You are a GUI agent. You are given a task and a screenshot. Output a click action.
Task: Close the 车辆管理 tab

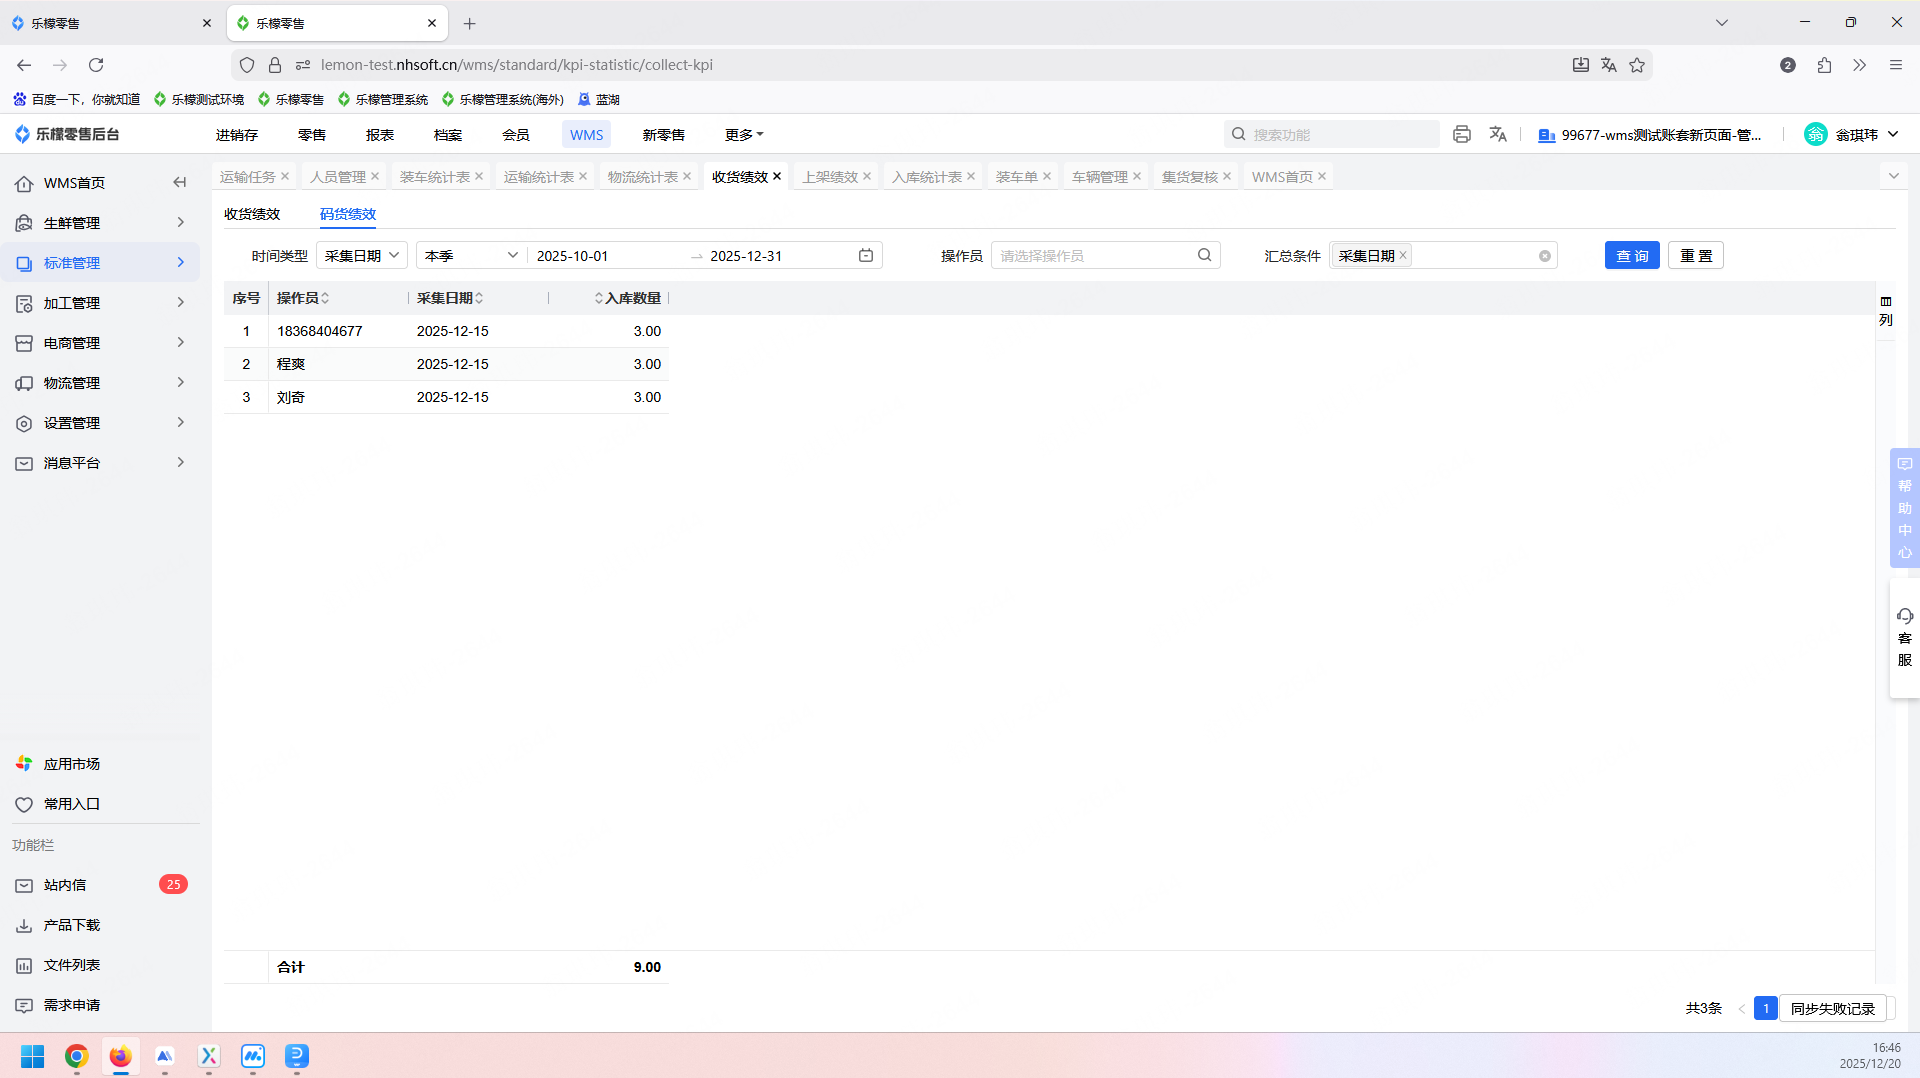1137,176
